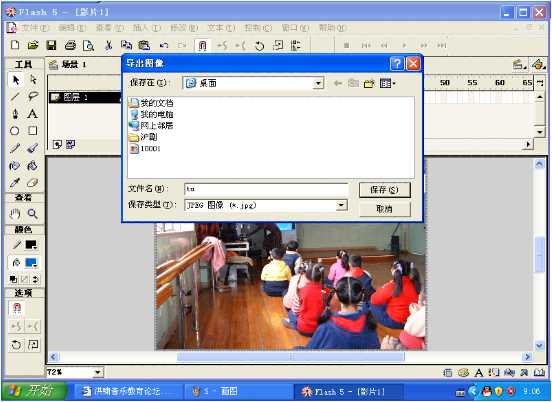
Task: Select the Arrow tool in toolbox
Action: [x=16, y=80]
